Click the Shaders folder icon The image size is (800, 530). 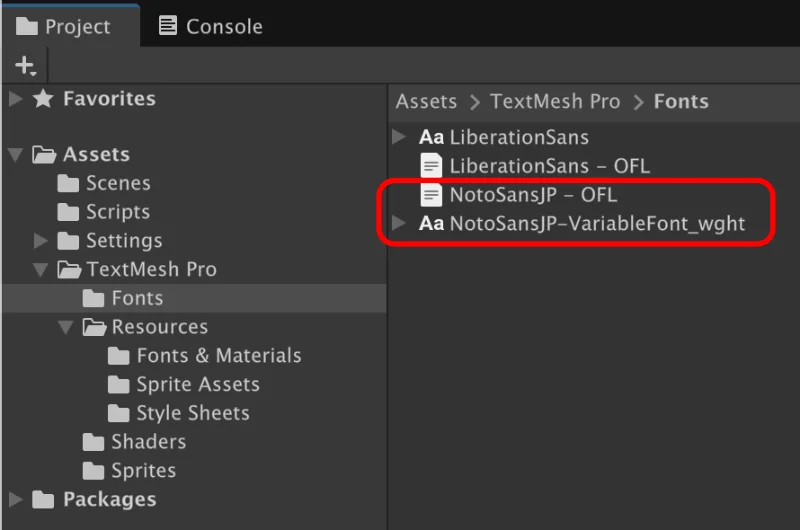tap(93, 442)
